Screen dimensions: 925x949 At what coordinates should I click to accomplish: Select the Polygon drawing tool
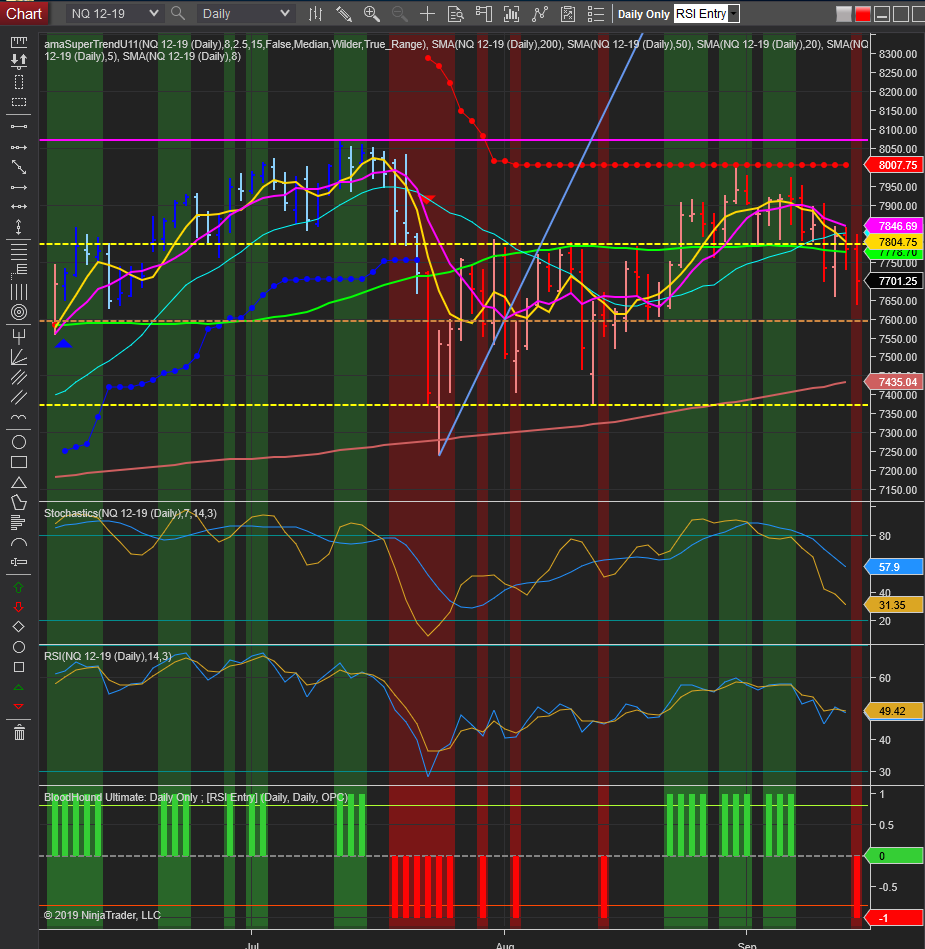tap(19, 502)
